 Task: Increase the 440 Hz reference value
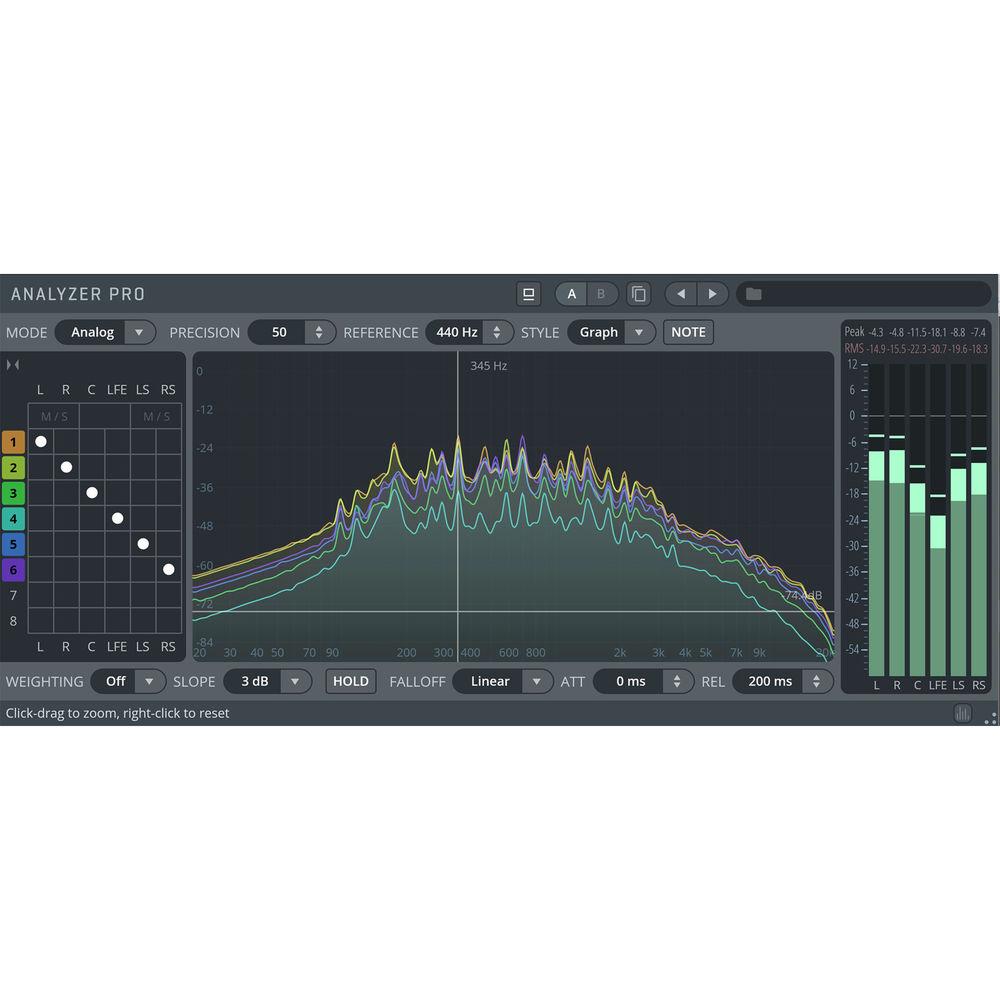496,327
